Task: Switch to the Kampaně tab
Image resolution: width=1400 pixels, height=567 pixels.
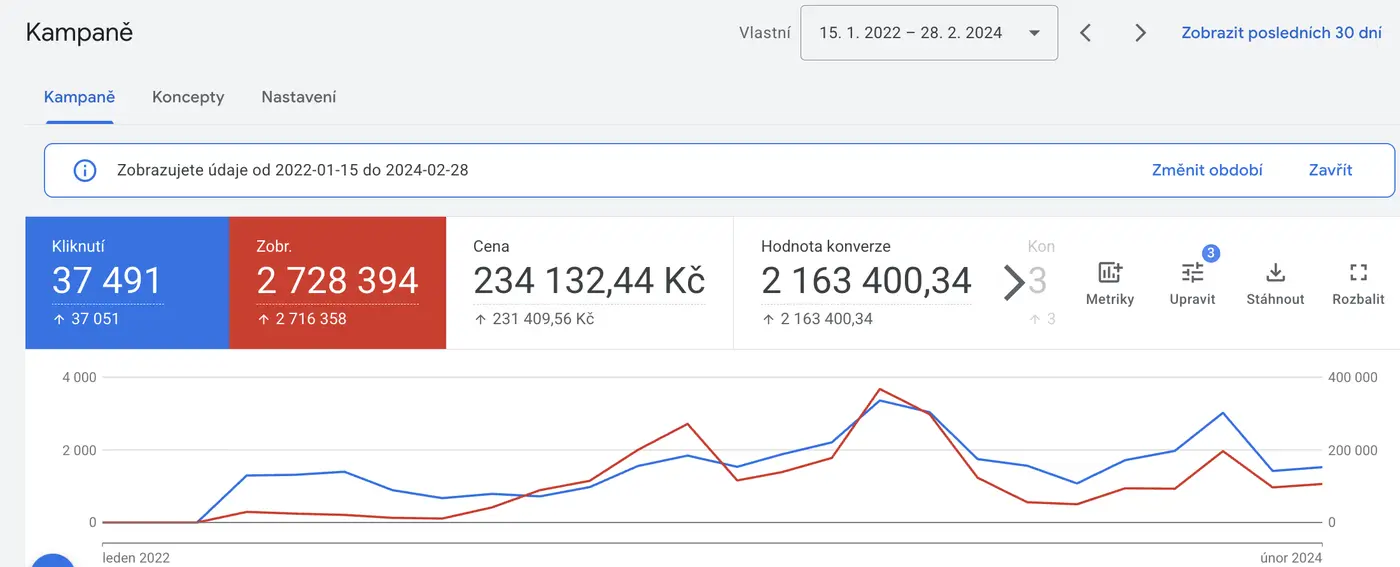Action: point(79,97)
